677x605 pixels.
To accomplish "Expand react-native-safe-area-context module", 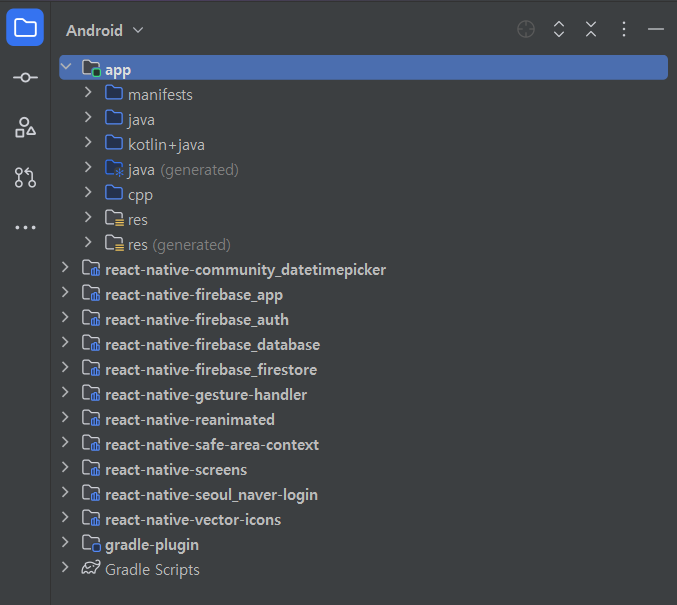I will 65,443.
